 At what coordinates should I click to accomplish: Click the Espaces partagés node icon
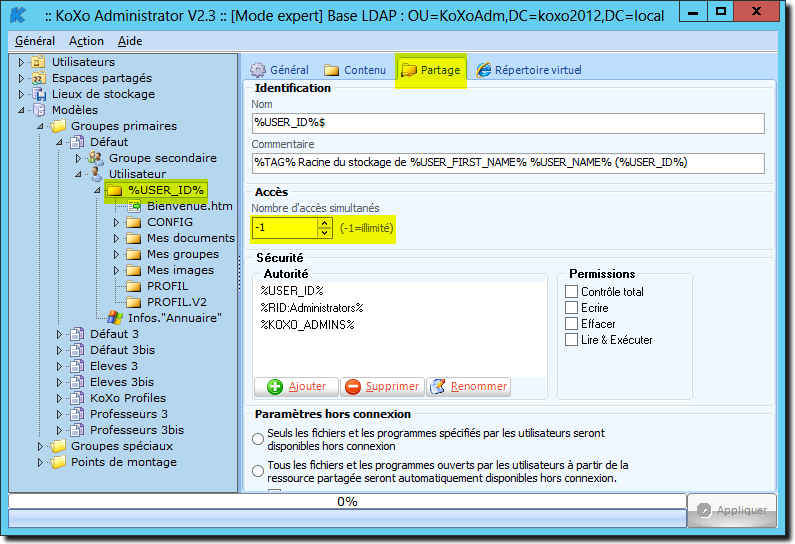(38, 78)
